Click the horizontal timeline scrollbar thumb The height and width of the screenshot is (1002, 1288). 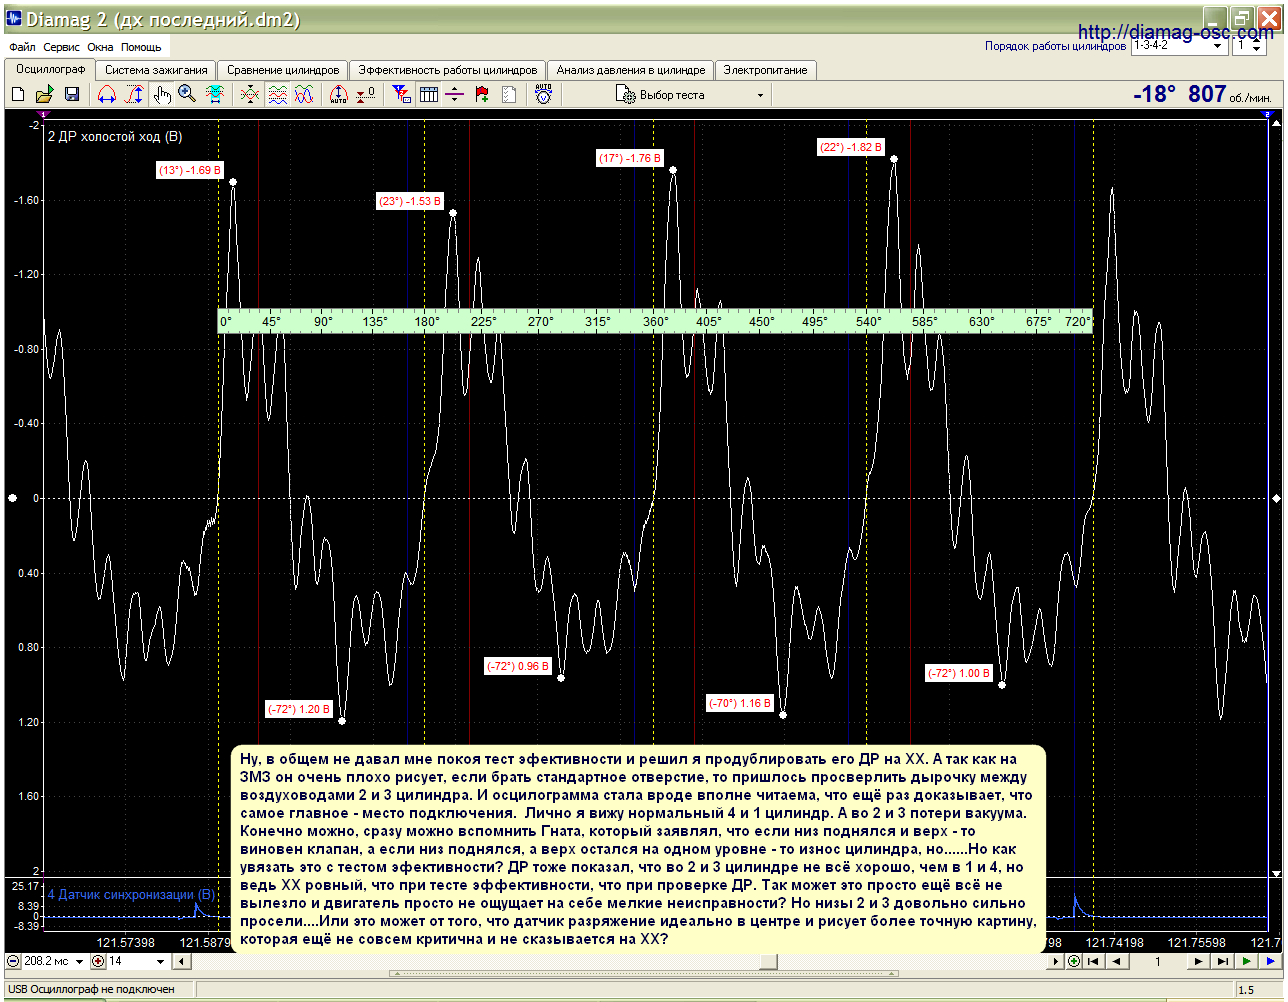point(768,961)
